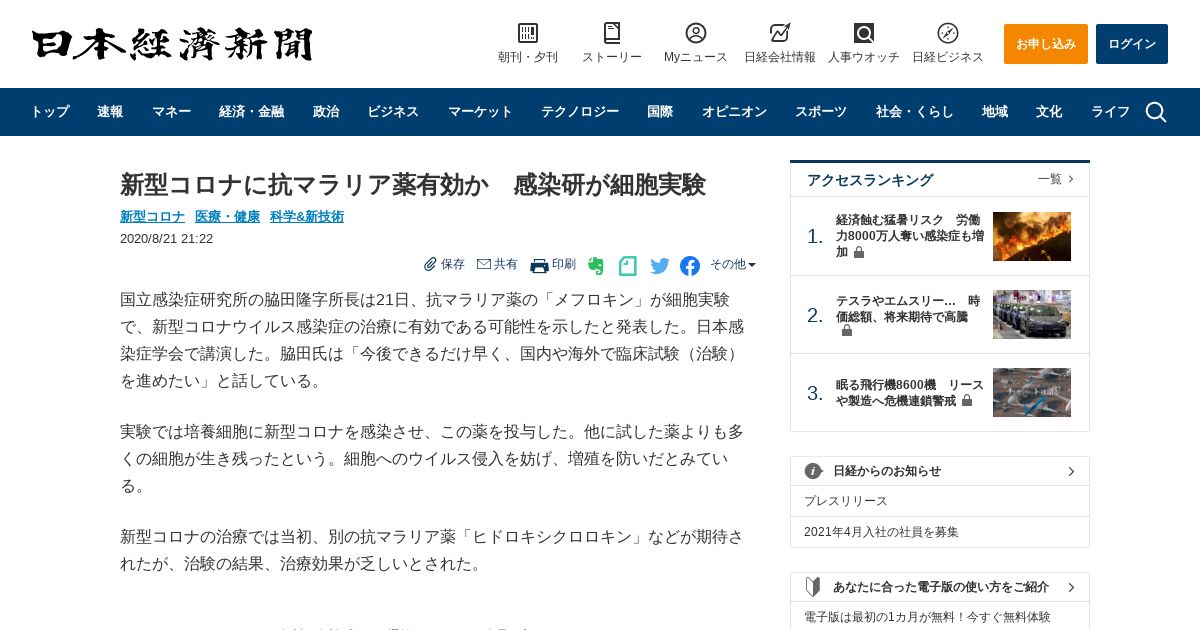
Task: Go to the 社会・くらし navigation tab
Action: [x=914, y=112]
